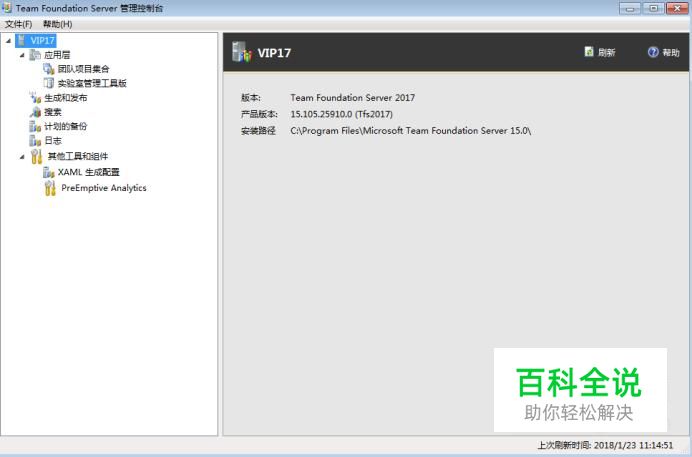
Task: Select 搜索 in the tree
Action: [x=53, y=112]
